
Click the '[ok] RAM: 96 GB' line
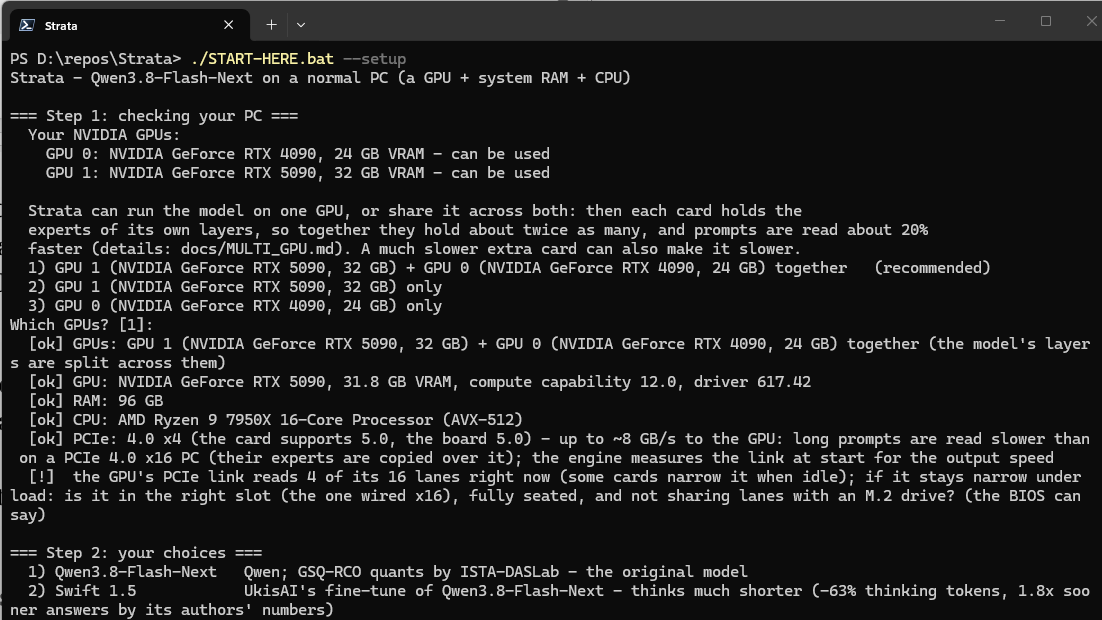coord(96,401)
